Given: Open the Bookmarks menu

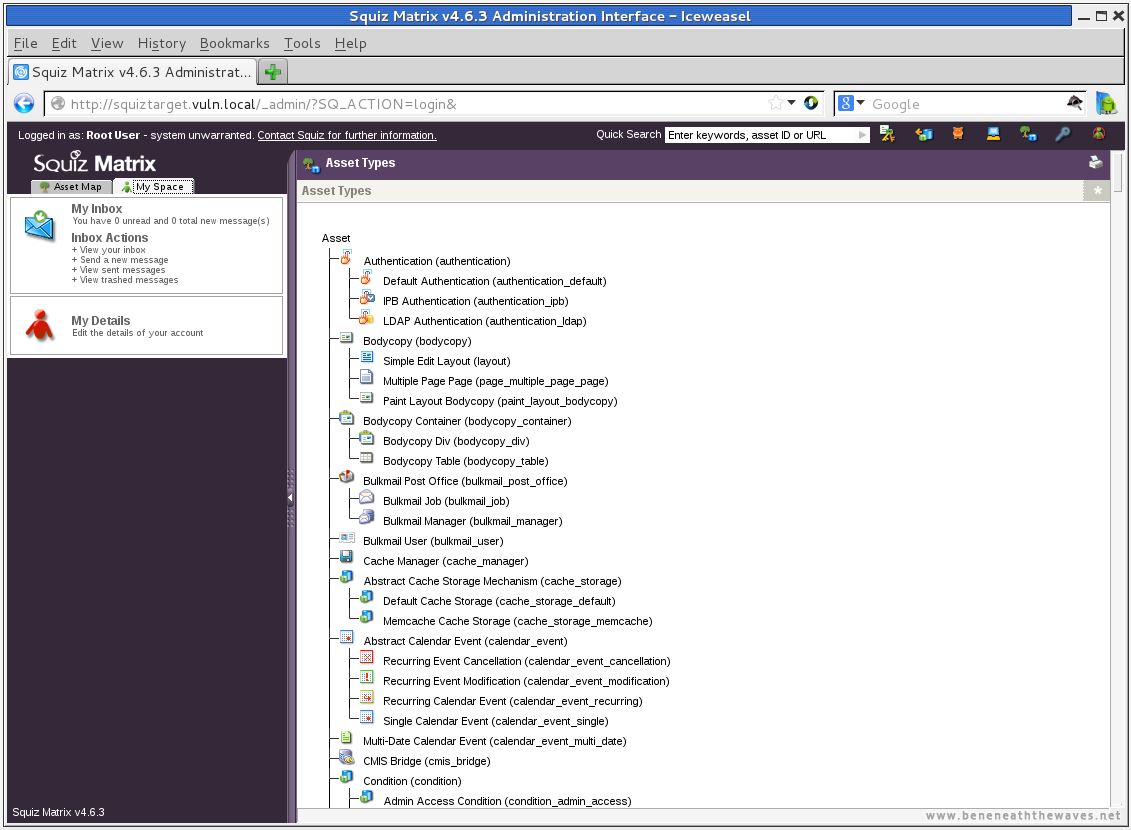Looking at the screenshot, I should (234, 43).
